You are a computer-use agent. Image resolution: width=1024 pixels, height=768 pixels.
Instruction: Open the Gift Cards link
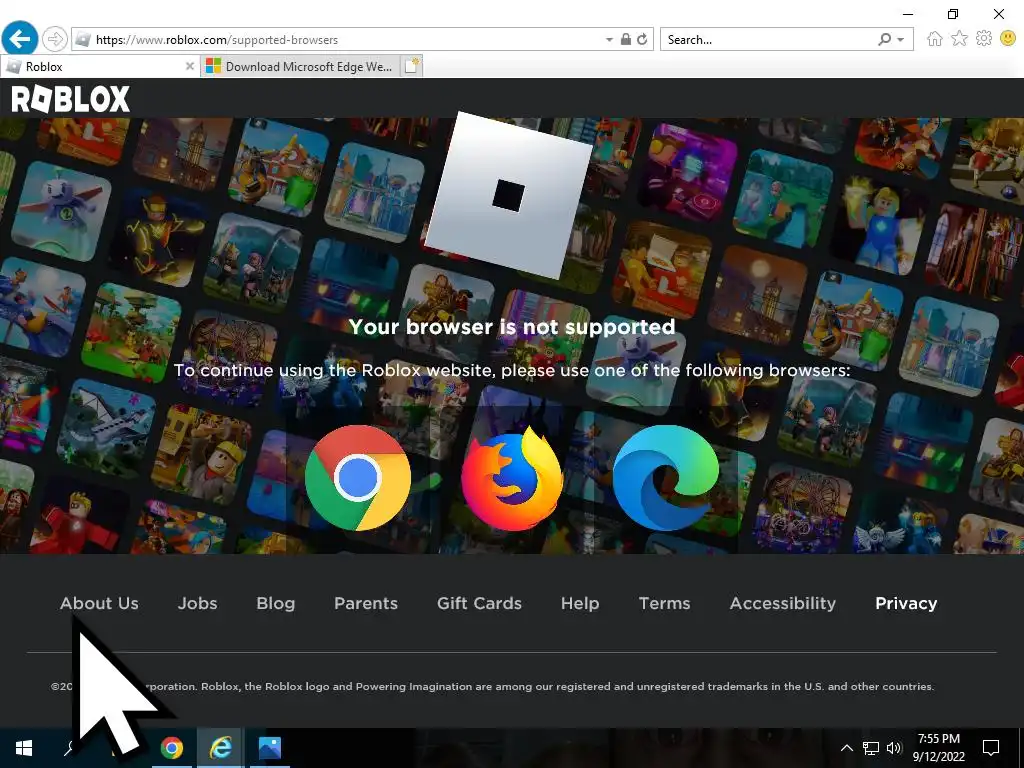479,603
